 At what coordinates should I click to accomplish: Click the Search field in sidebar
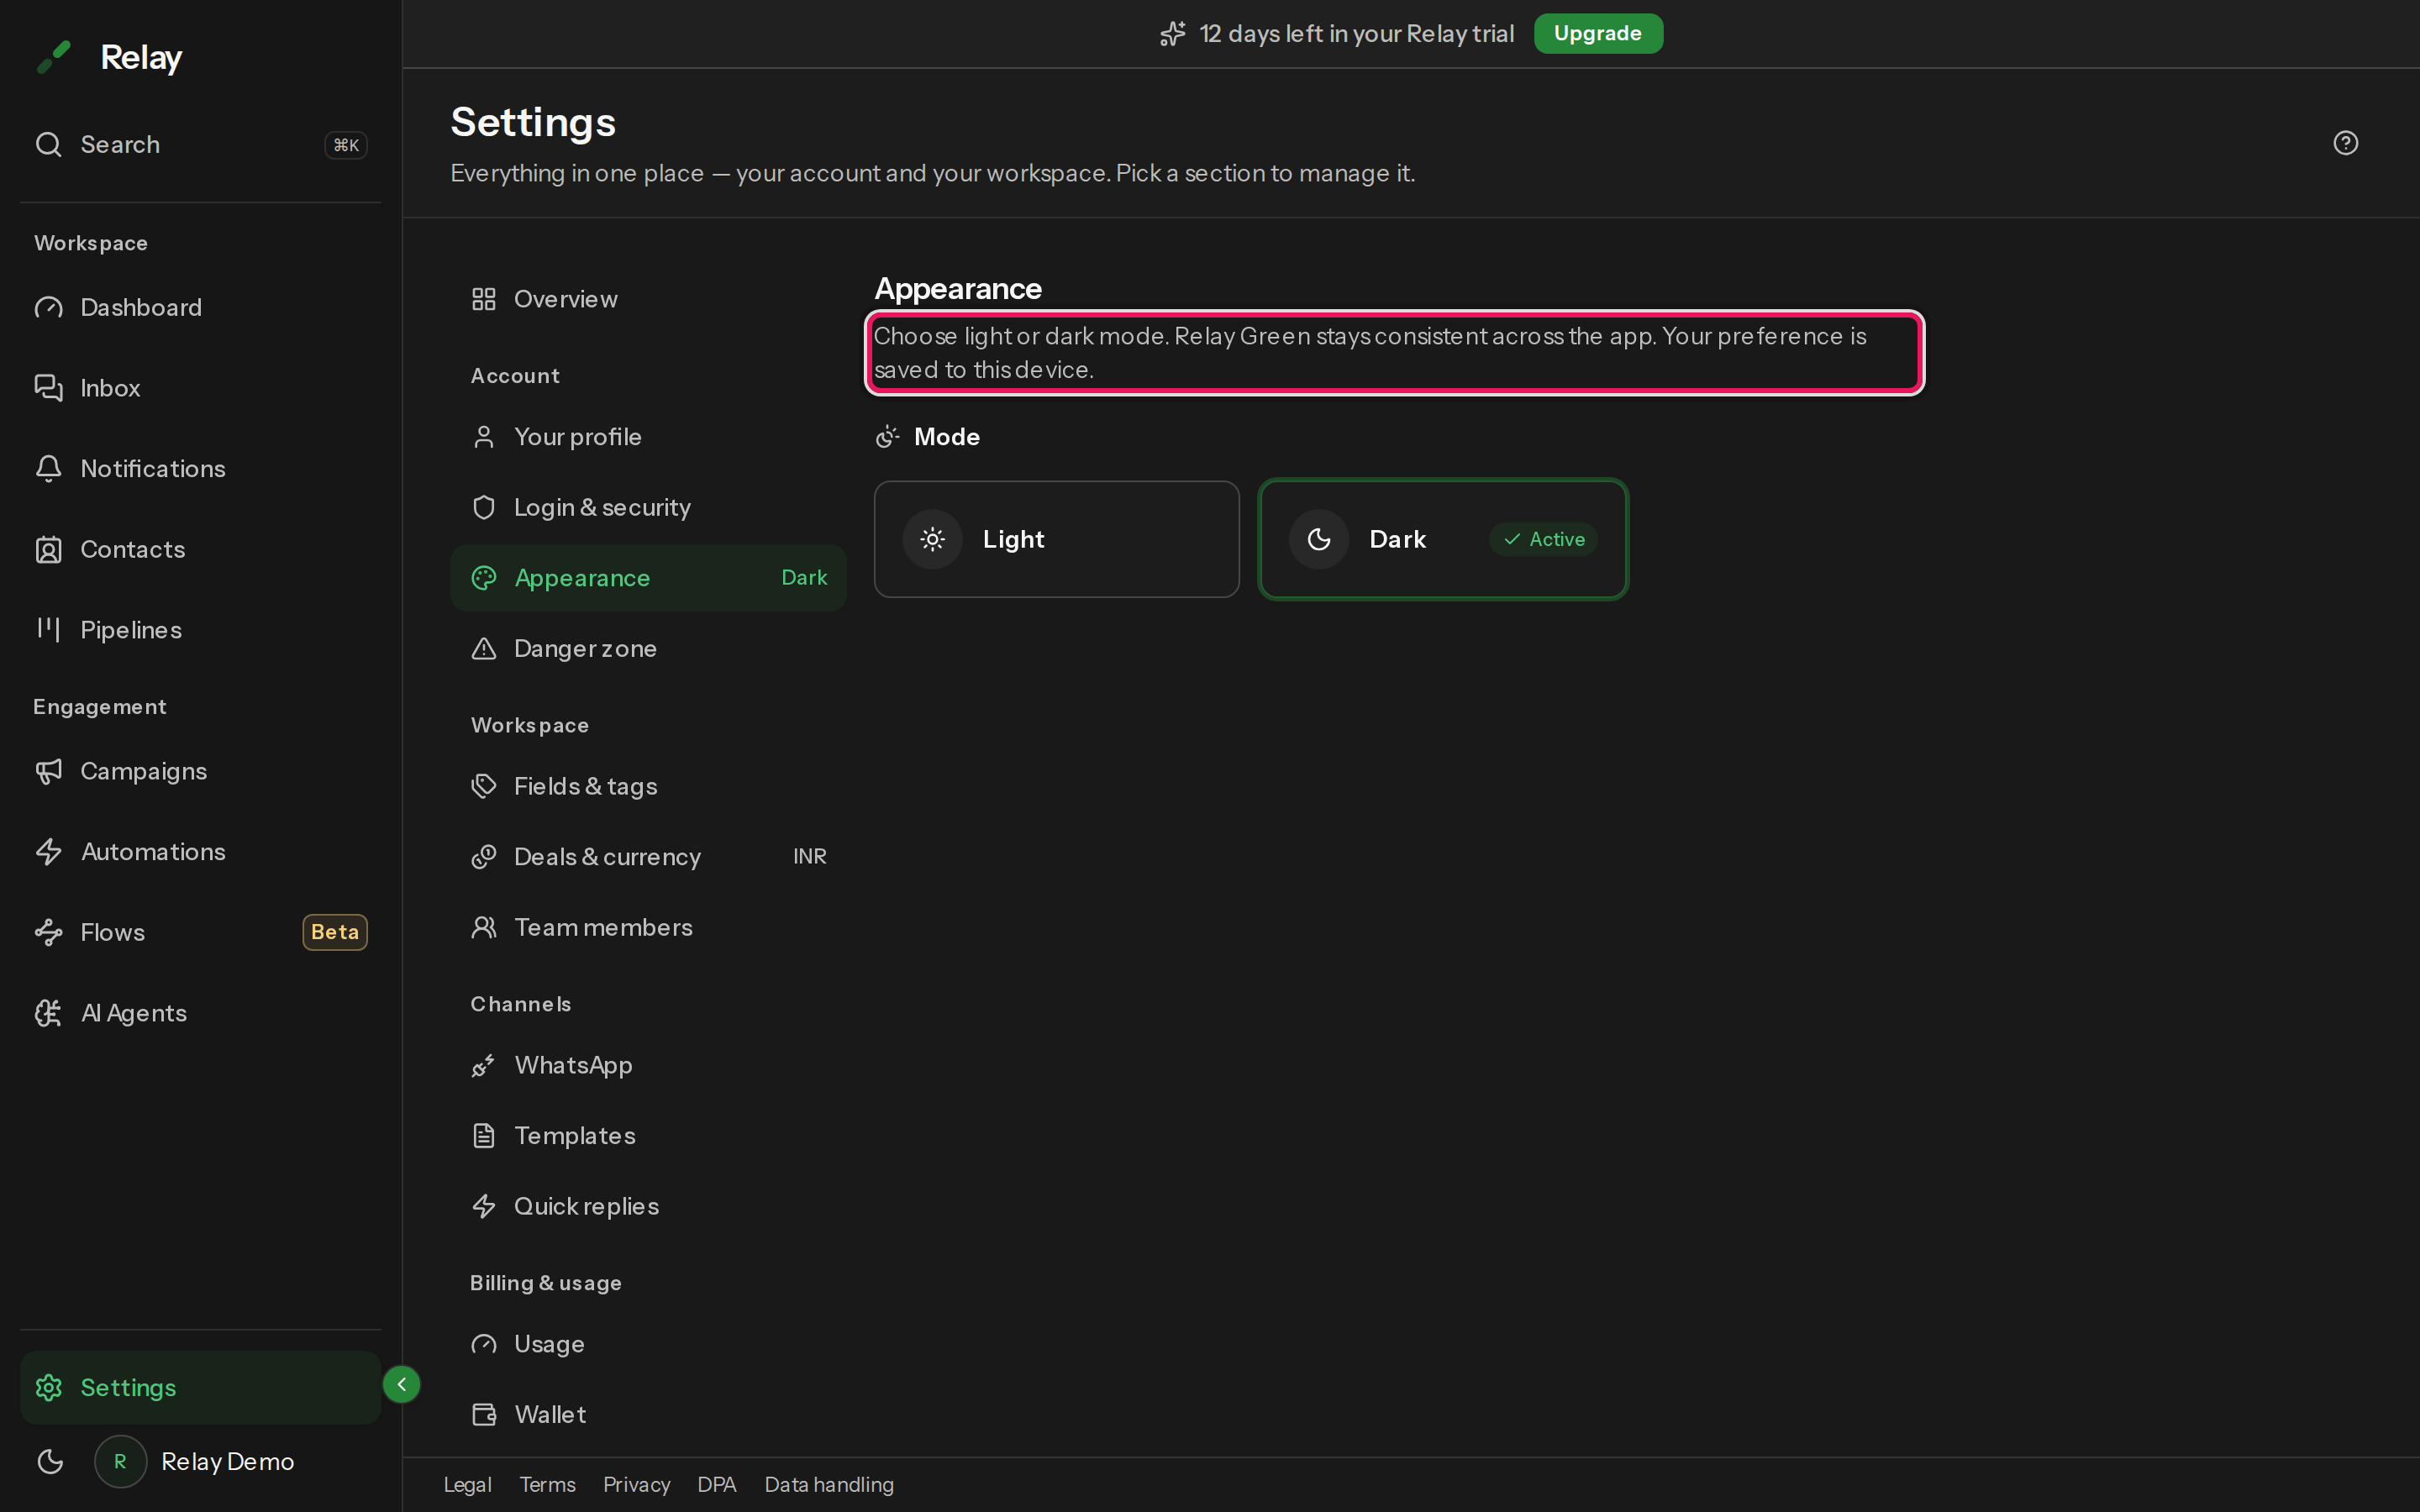(200, 144)
